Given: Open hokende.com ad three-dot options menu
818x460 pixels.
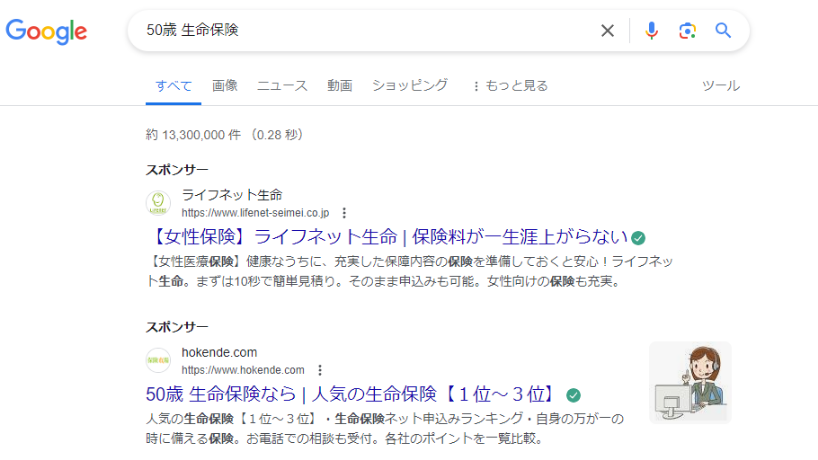Looking at the screenshot, I should pos(320,370).
